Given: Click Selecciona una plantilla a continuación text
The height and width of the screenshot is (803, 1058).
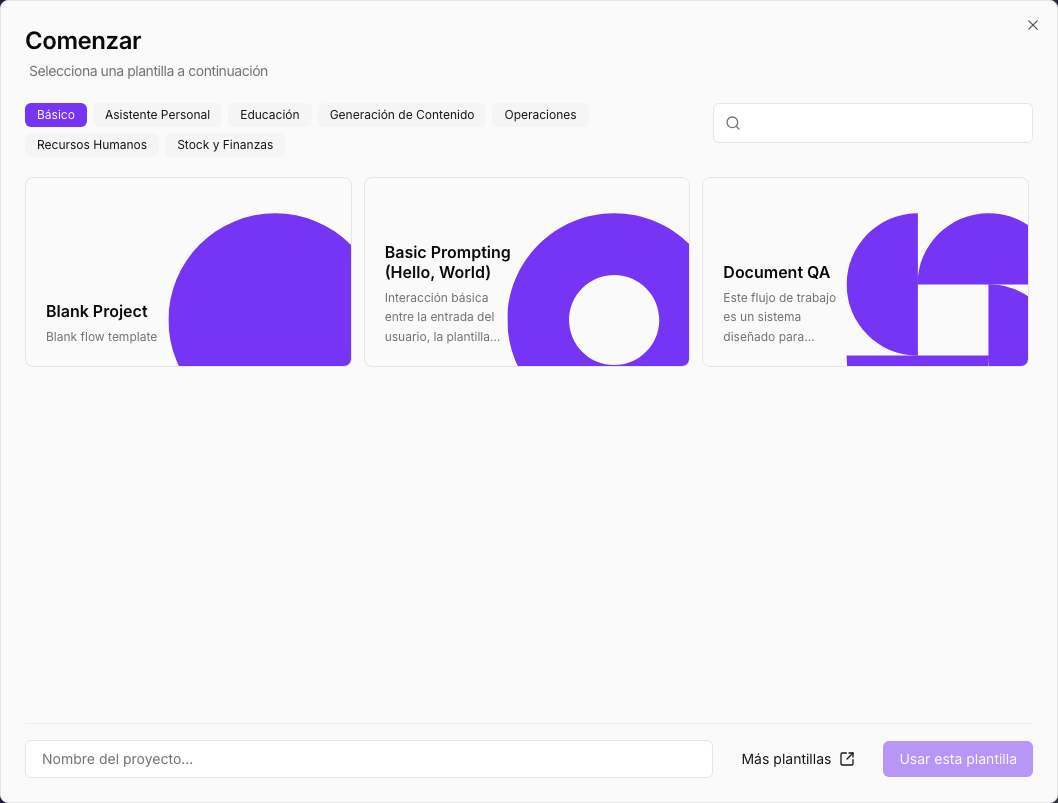Looking at the screenshot, I should pos(148,72).
